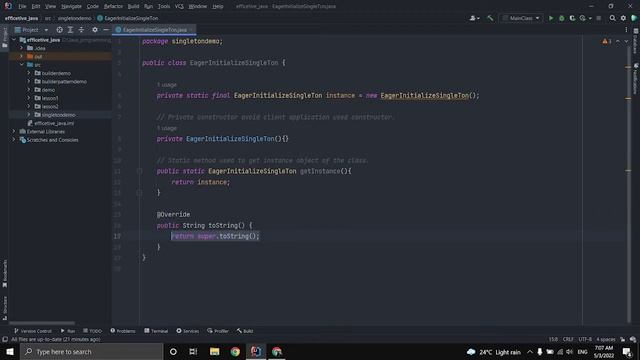Hide the Project tool window minus icon
This screenshot has width=640, height=360.
point(106,30)
